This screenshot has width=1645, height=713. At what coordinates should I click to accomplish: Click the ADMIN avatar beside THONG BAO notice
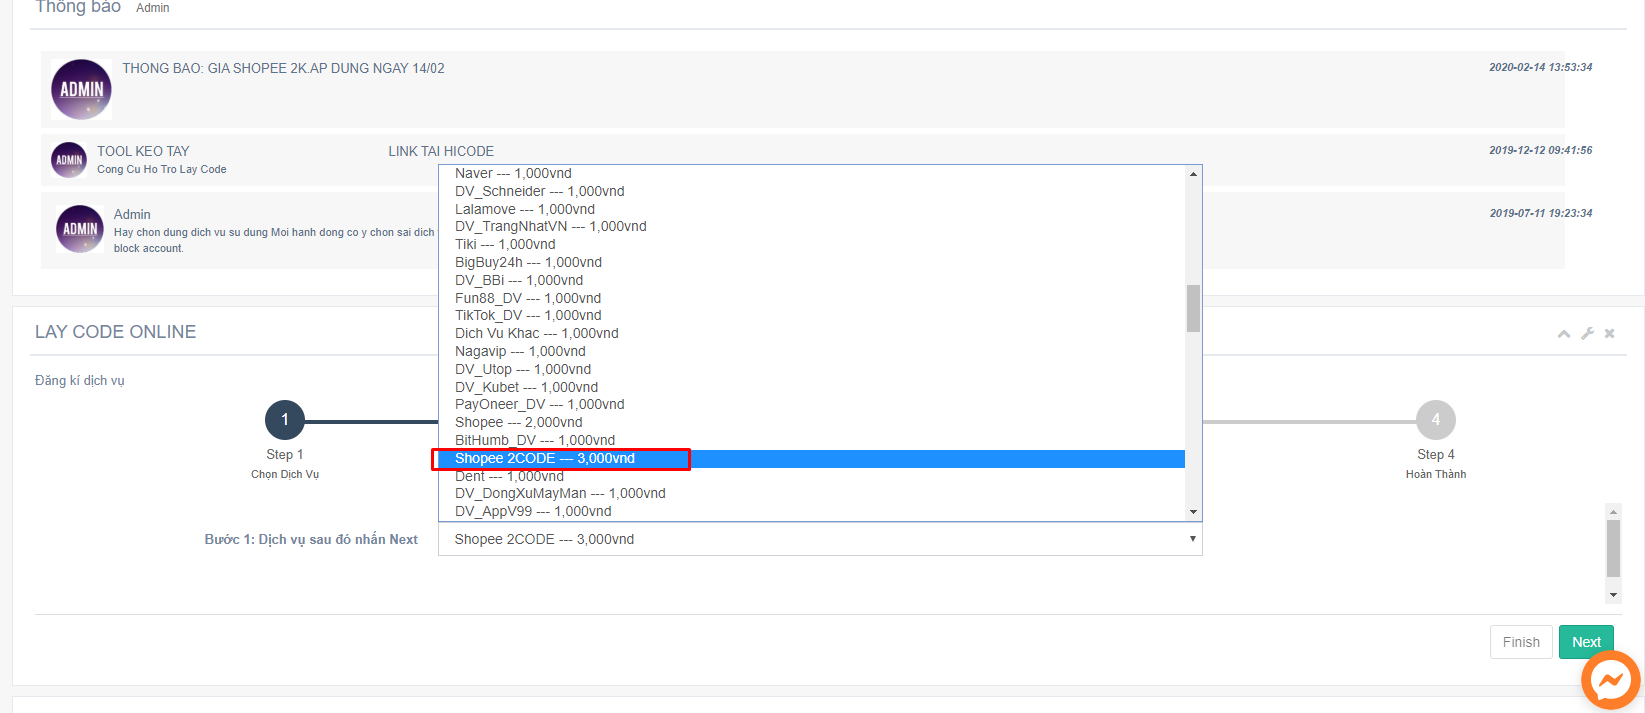point(81,89)
